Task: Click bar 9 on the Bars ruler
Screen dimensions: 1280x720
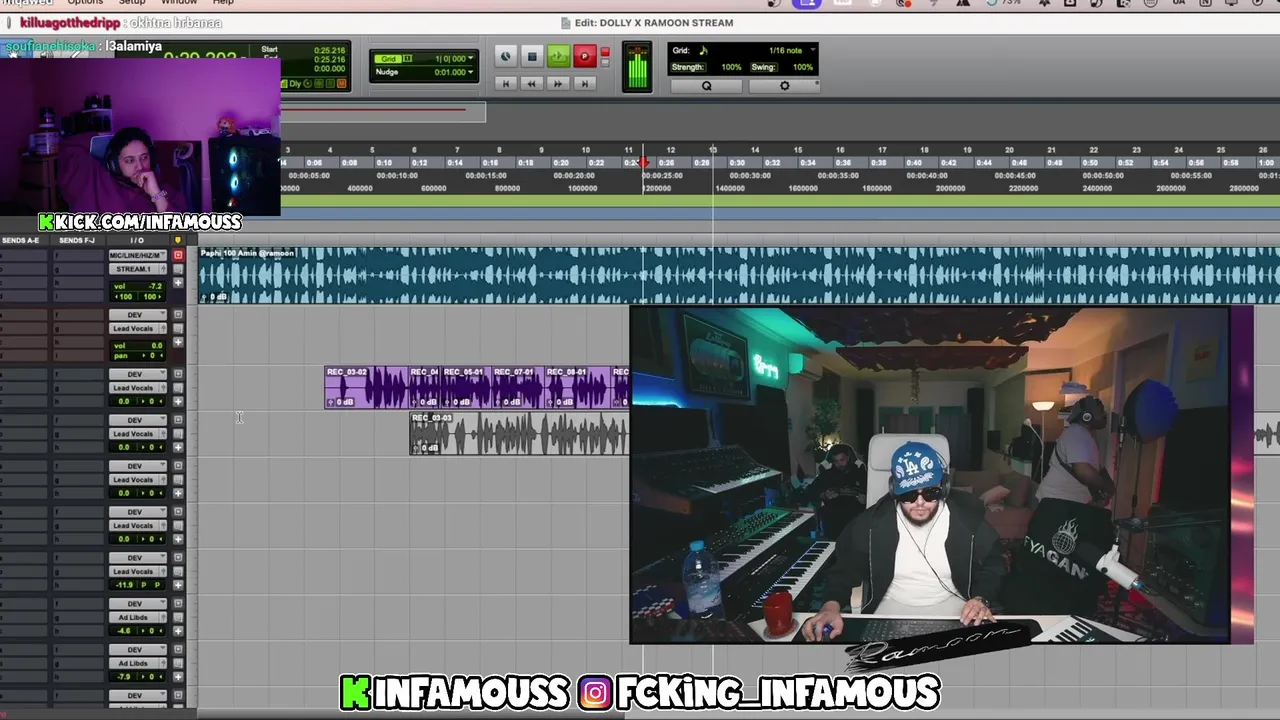Action: [542, 150]
